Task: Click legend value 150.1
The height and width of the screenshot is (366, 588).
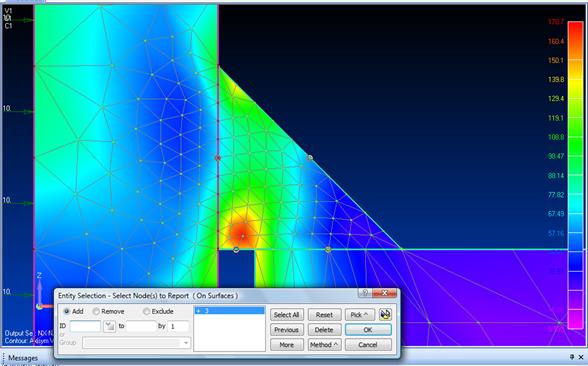Action: click(556, 60)
